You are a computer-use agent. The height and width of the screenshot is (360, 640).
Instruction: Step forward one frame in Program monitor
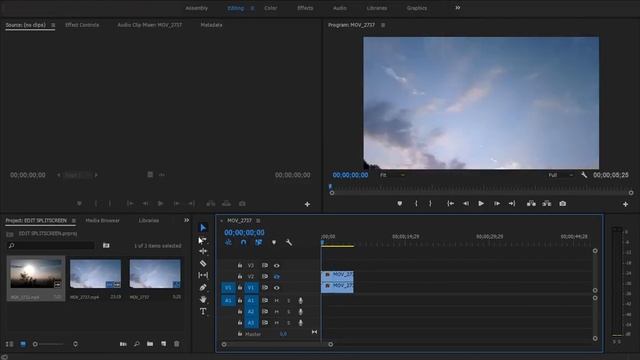pyautogui.click(x=497, y=203)
